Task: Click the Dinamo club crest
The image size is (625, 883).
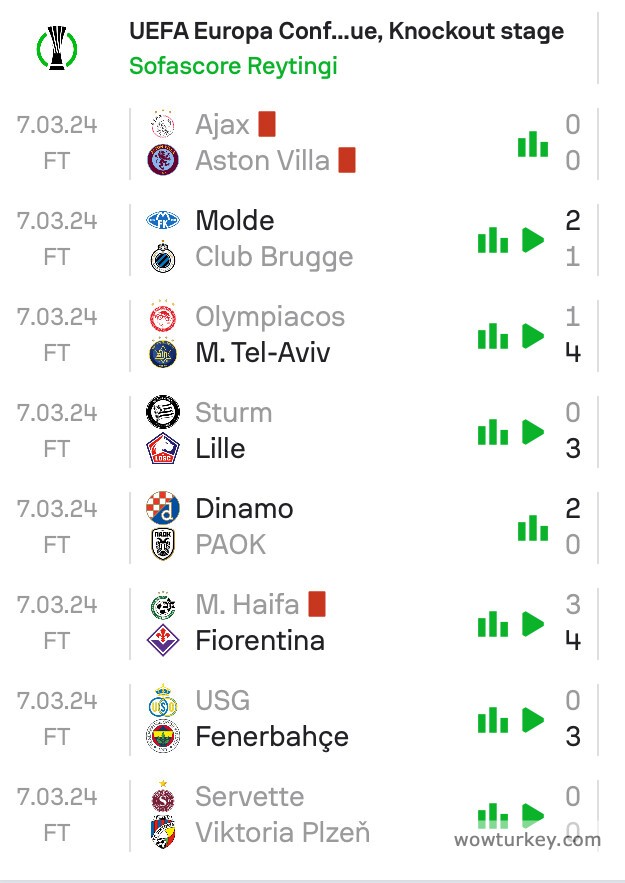Action: (162, 508)
